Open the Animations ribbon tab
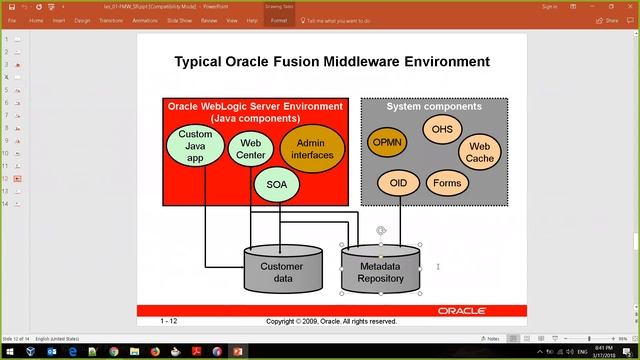 click(145, 20)
